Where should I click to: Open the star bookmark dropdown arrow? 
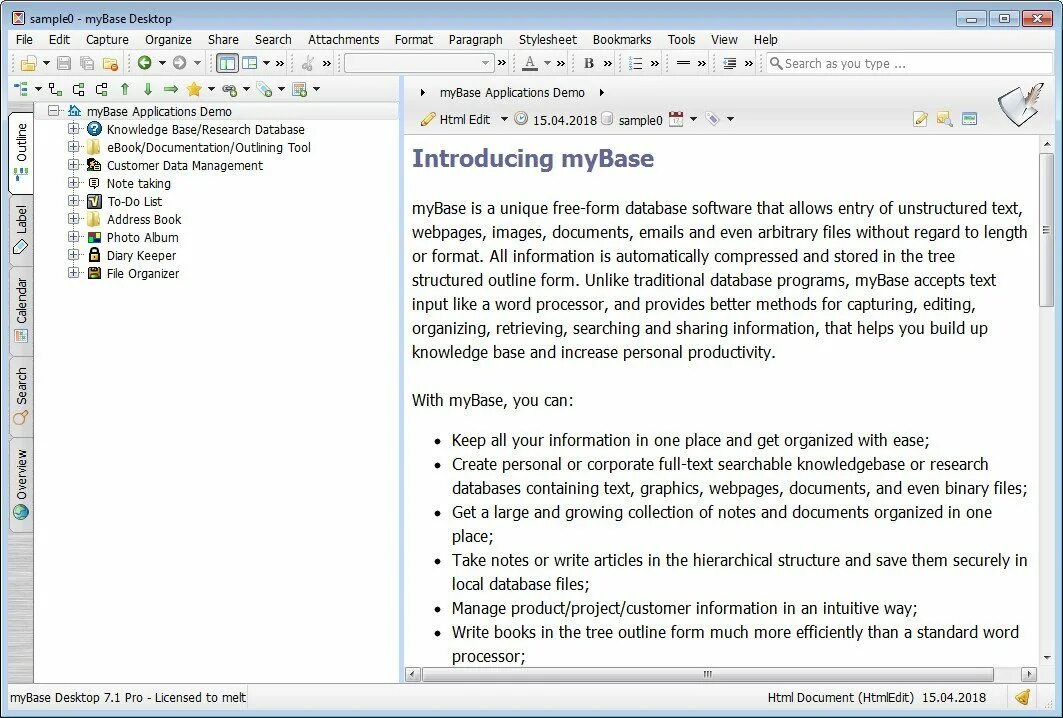point(211,89)
